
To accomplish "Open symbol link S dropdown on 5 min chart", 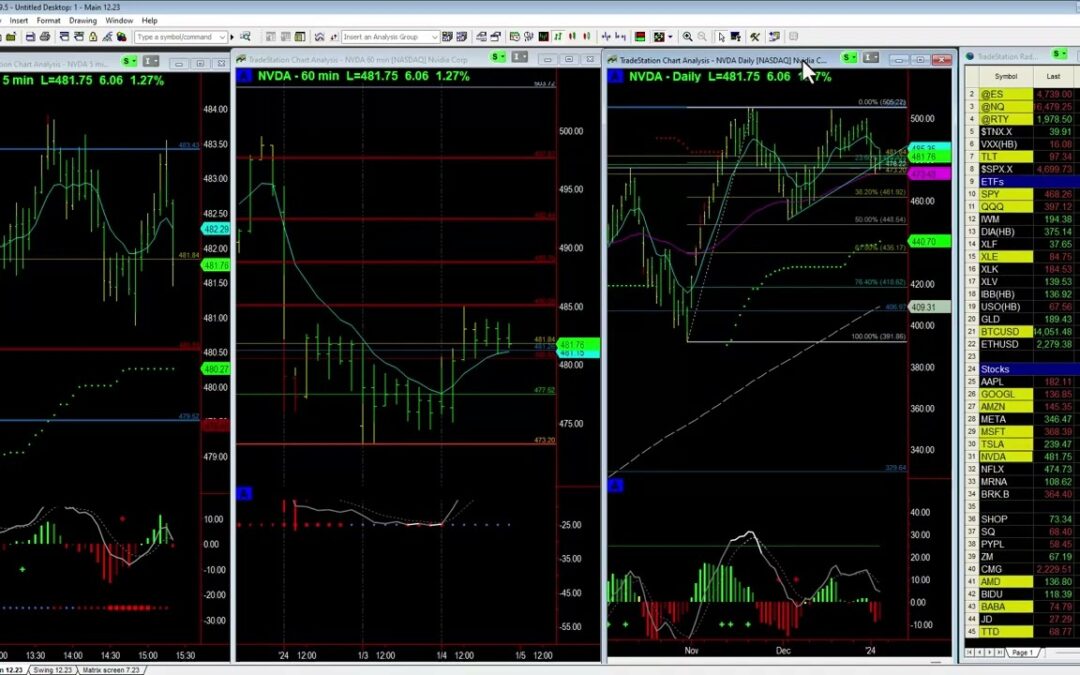I will [x=129, y=61].
